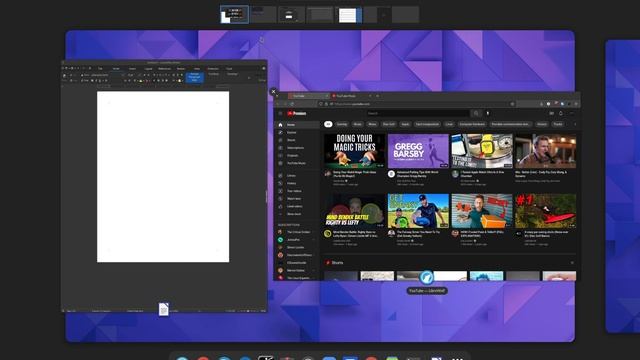Select the Mixes filter chip
Viewport: 640px width, 360px height.
coord(372,124)
